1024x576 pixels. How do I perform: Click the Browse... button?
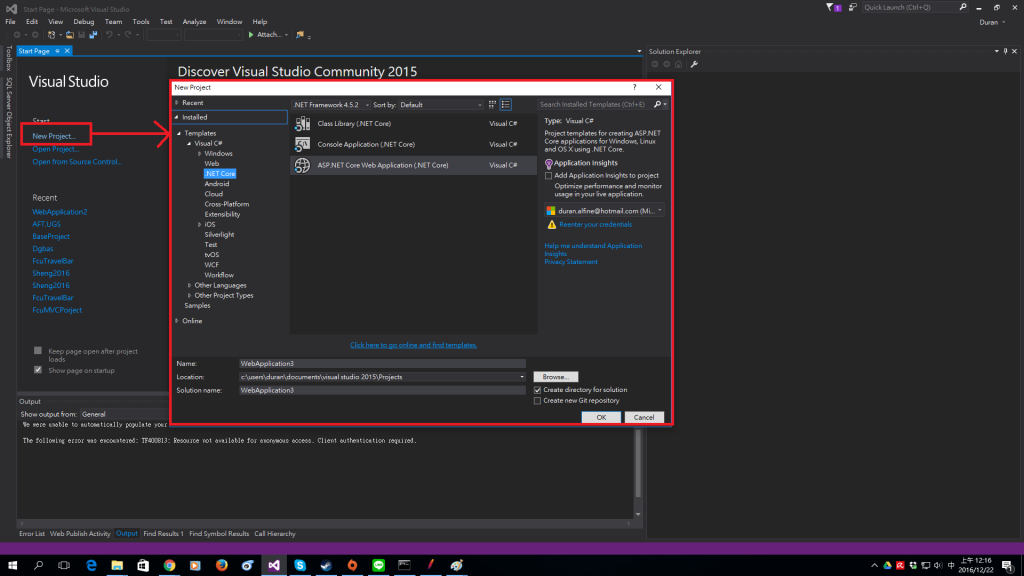click(556, 377)
